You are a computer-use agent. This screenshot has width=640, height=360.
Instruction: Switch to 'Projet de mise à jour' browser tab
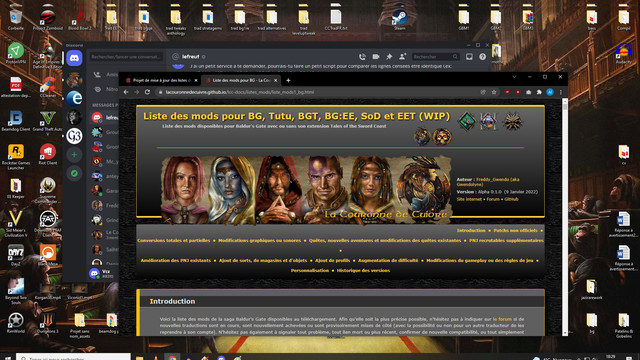click(x=161, y=80)
